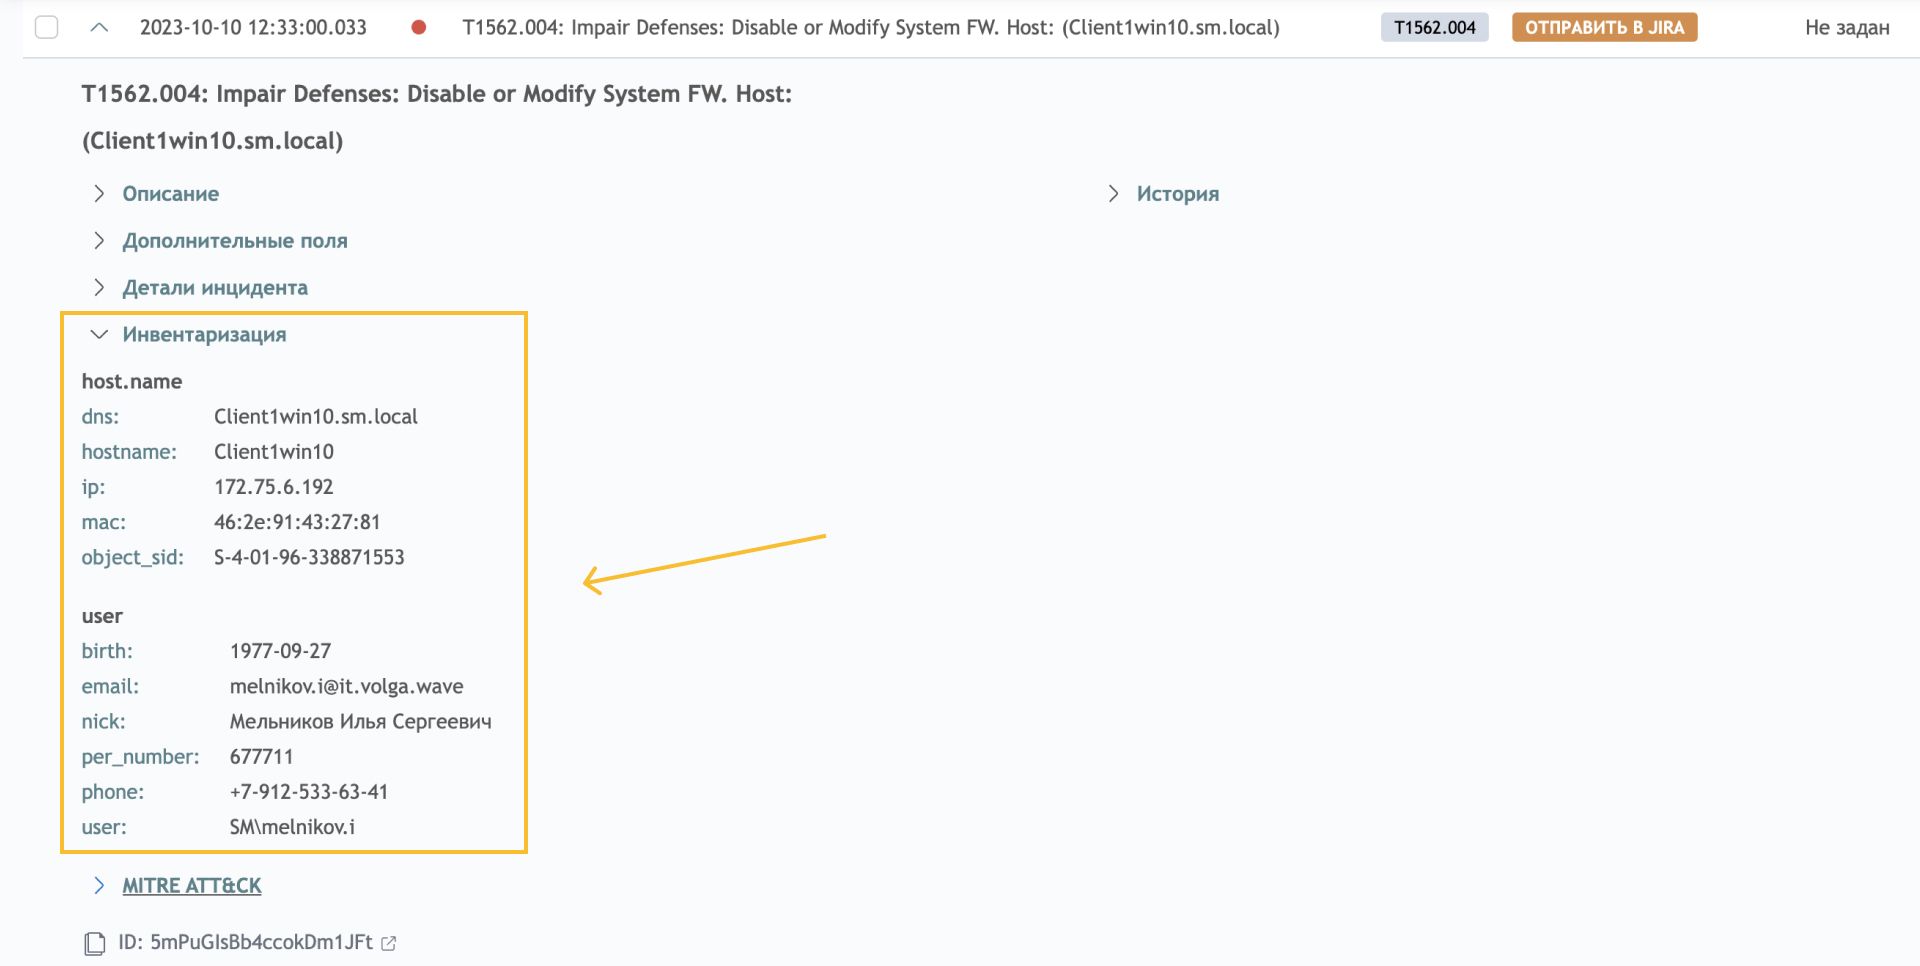This screenshot has width=1920, height=966.
Task: Select the nick Мельников Илья Сергеевич
Action: point(361,722)
